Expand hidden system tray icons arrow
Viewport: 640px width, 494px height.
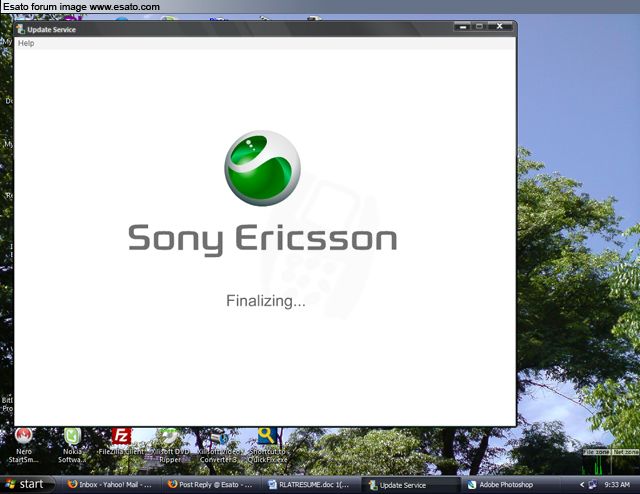pyautogui.click(x=582, y=485)
